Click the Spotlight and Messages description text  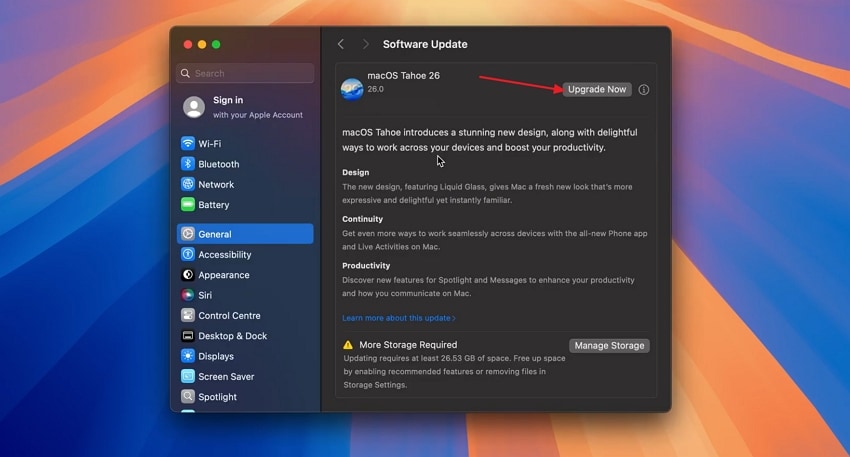(x=488, y=287)
